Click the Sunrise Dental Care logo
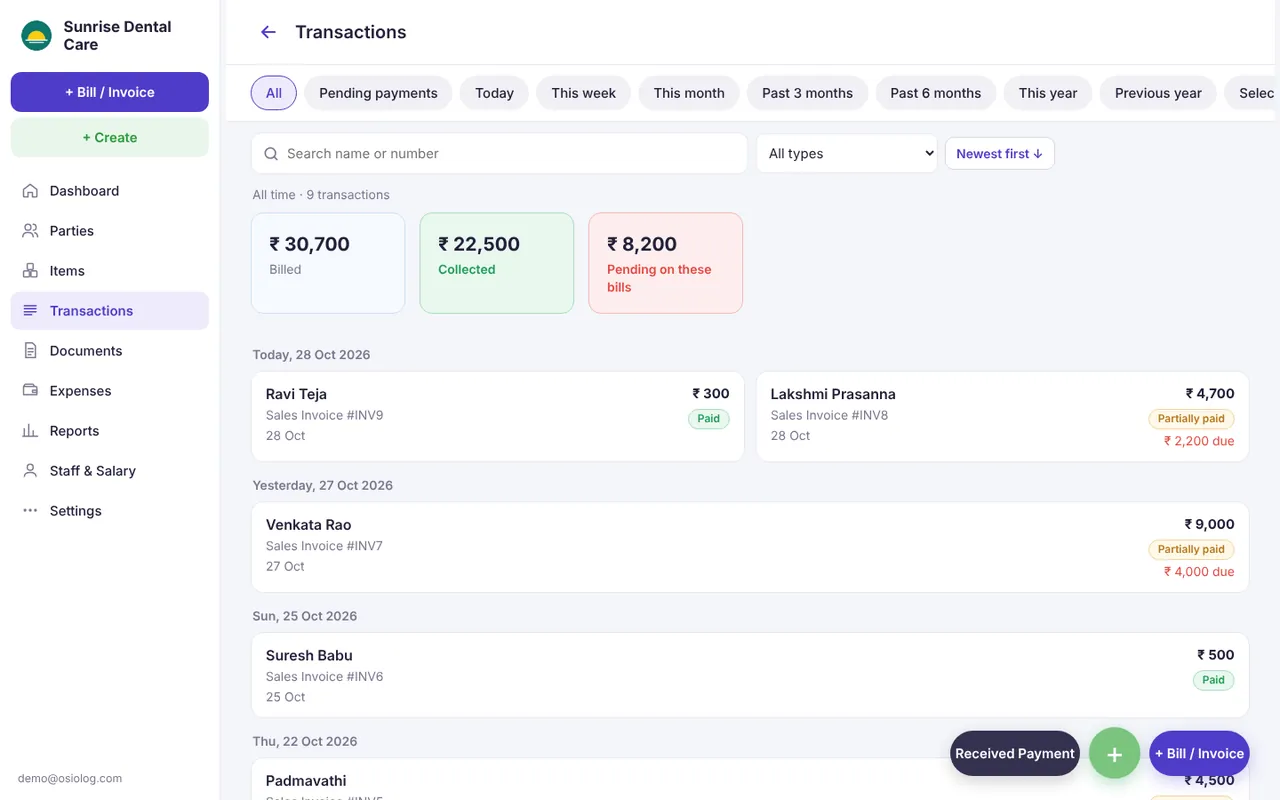 click(x=36, y=36)
